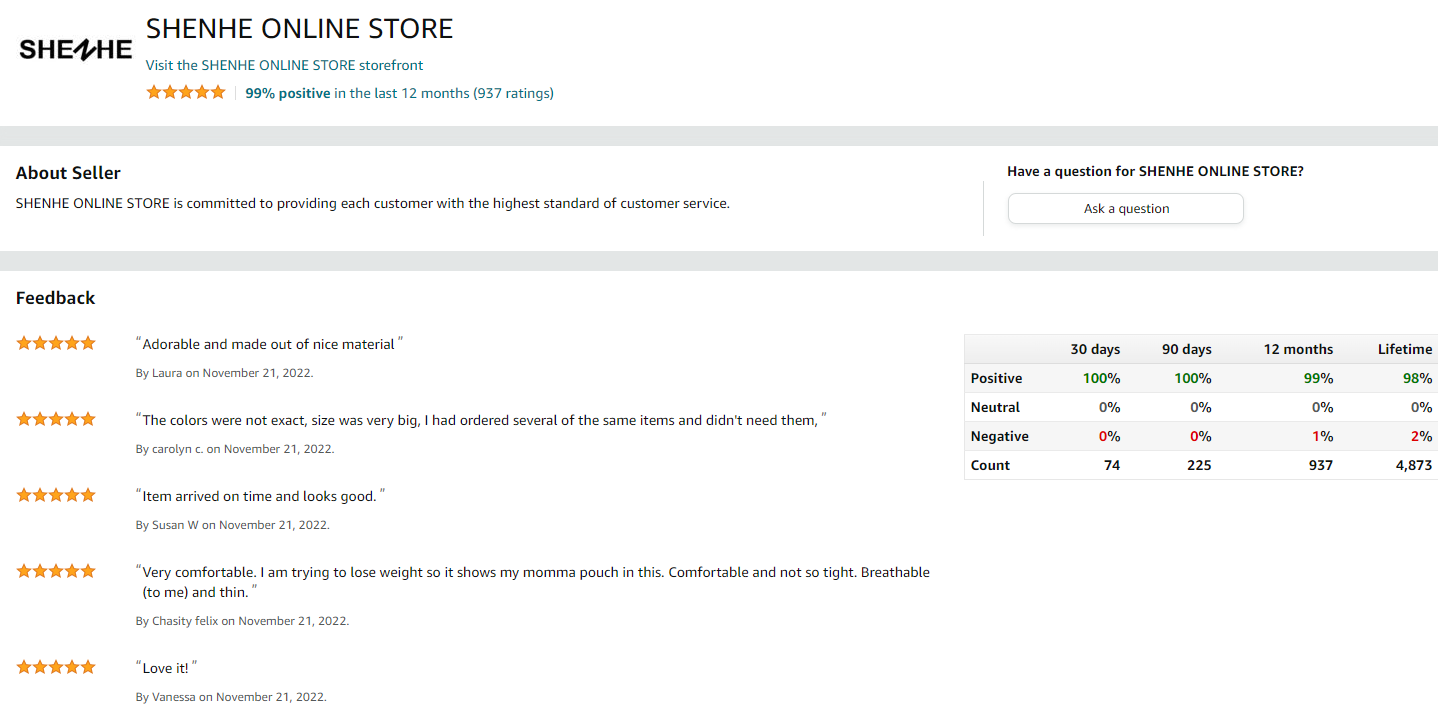Click review 'Item arrived on time and looks good.'
The height and width of the screenshot is (724, 1438).
click(x=260, y=496)
